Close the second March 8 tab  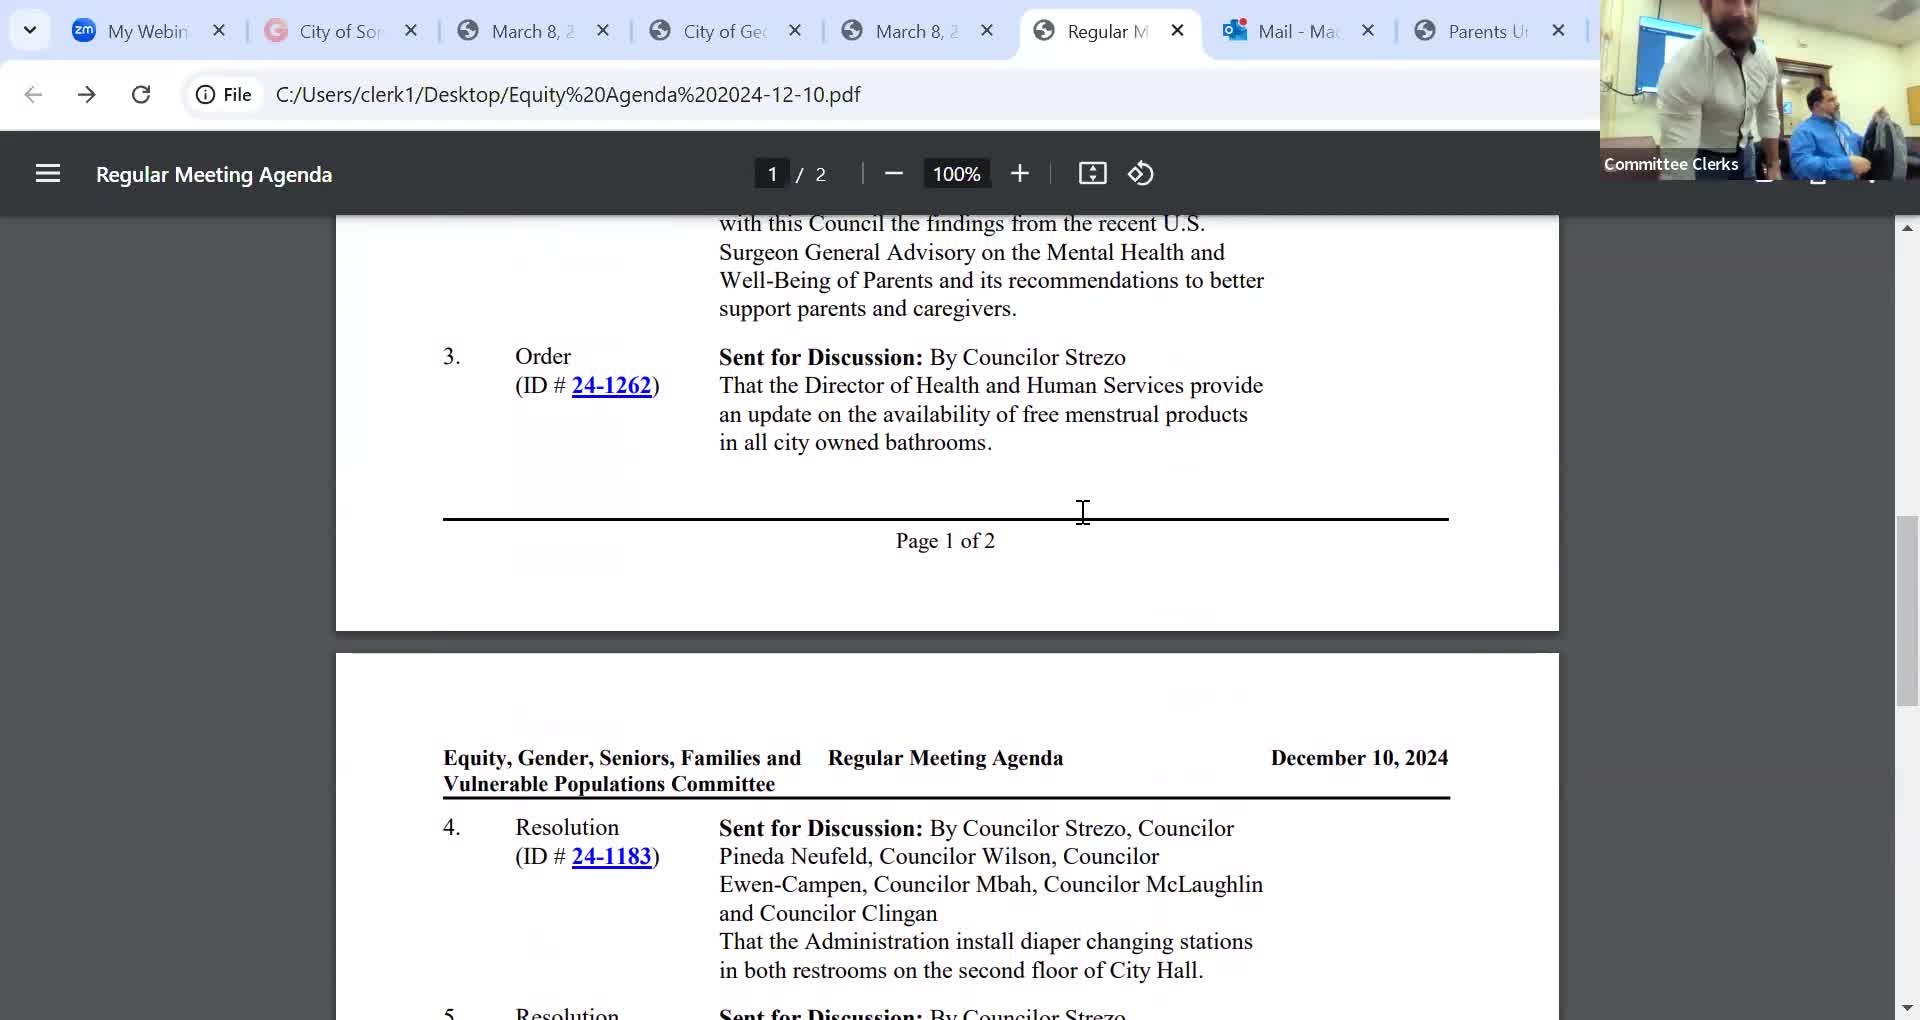[987, 31]
